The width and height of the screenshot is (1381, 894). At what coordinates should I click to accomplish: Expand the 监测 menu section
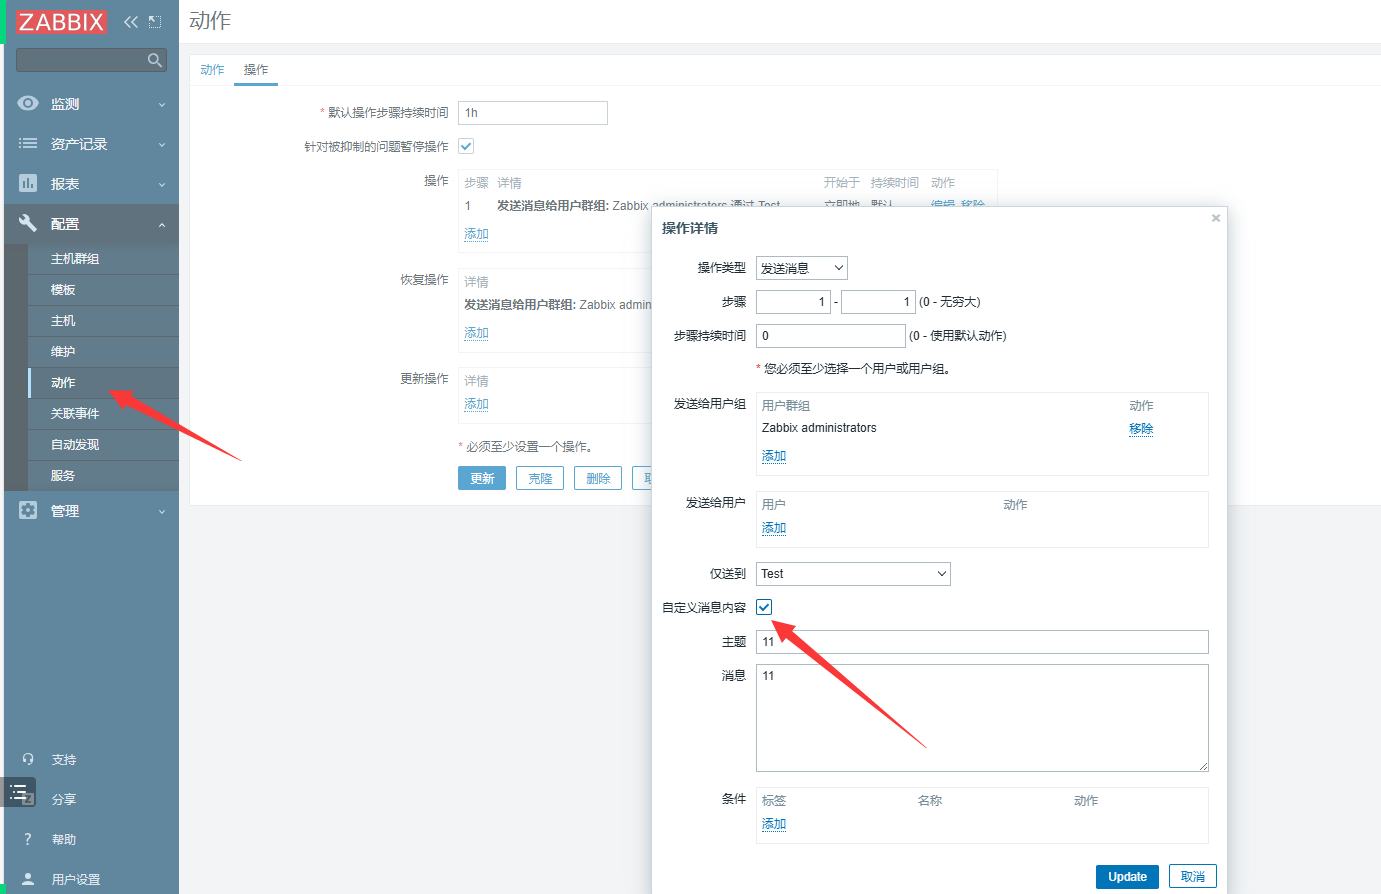[91, 104]
